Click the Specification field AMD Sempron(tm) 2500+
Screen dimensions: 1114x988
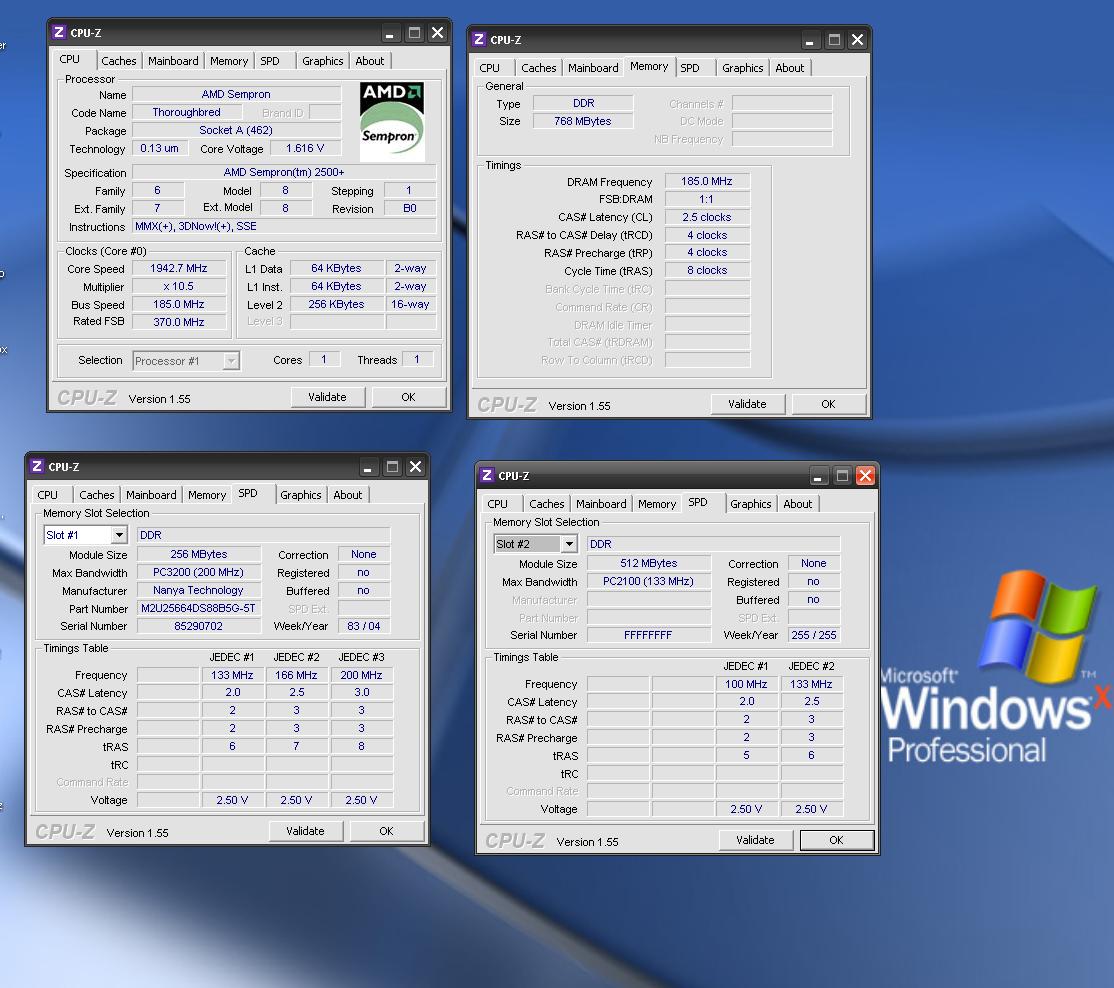(284, 173)
